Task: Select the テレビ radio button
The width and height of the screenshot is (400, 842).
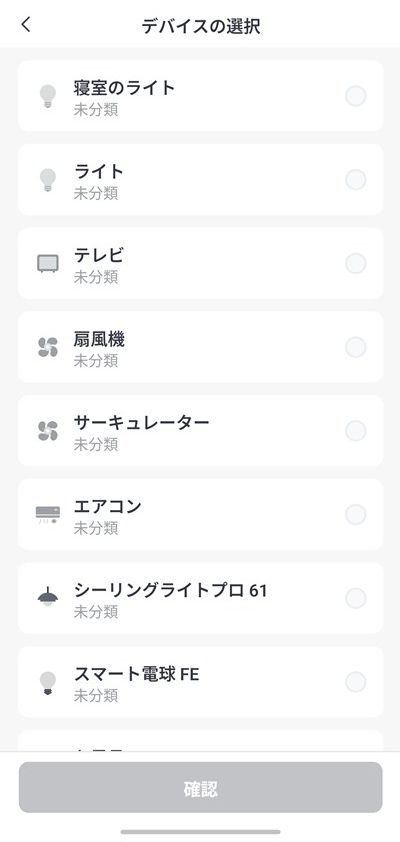Action: (355, 264)
